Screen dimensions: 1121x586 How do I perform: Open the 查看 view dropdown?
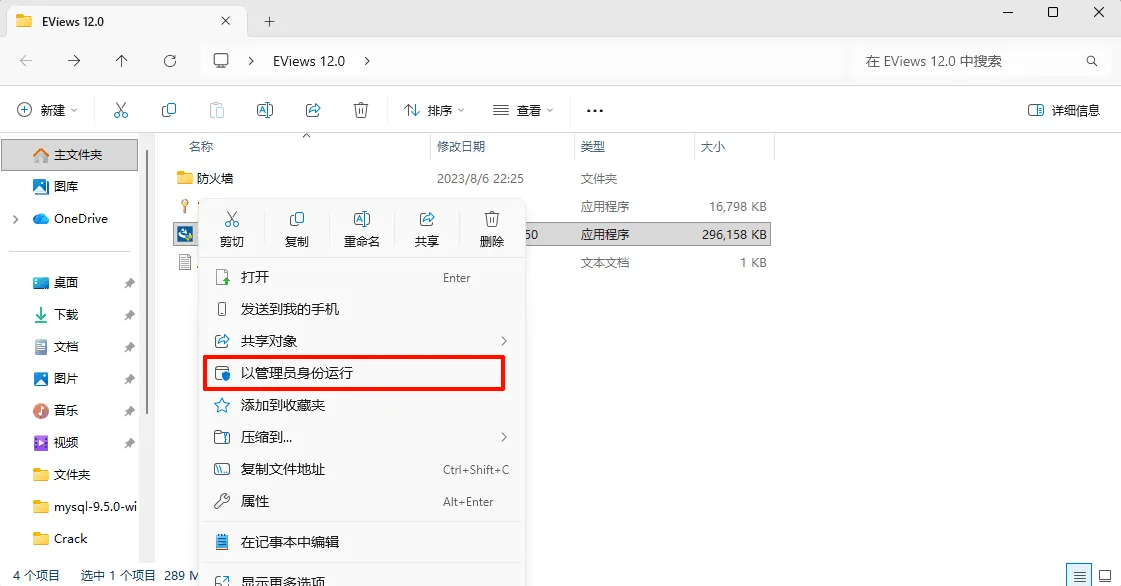523,110
